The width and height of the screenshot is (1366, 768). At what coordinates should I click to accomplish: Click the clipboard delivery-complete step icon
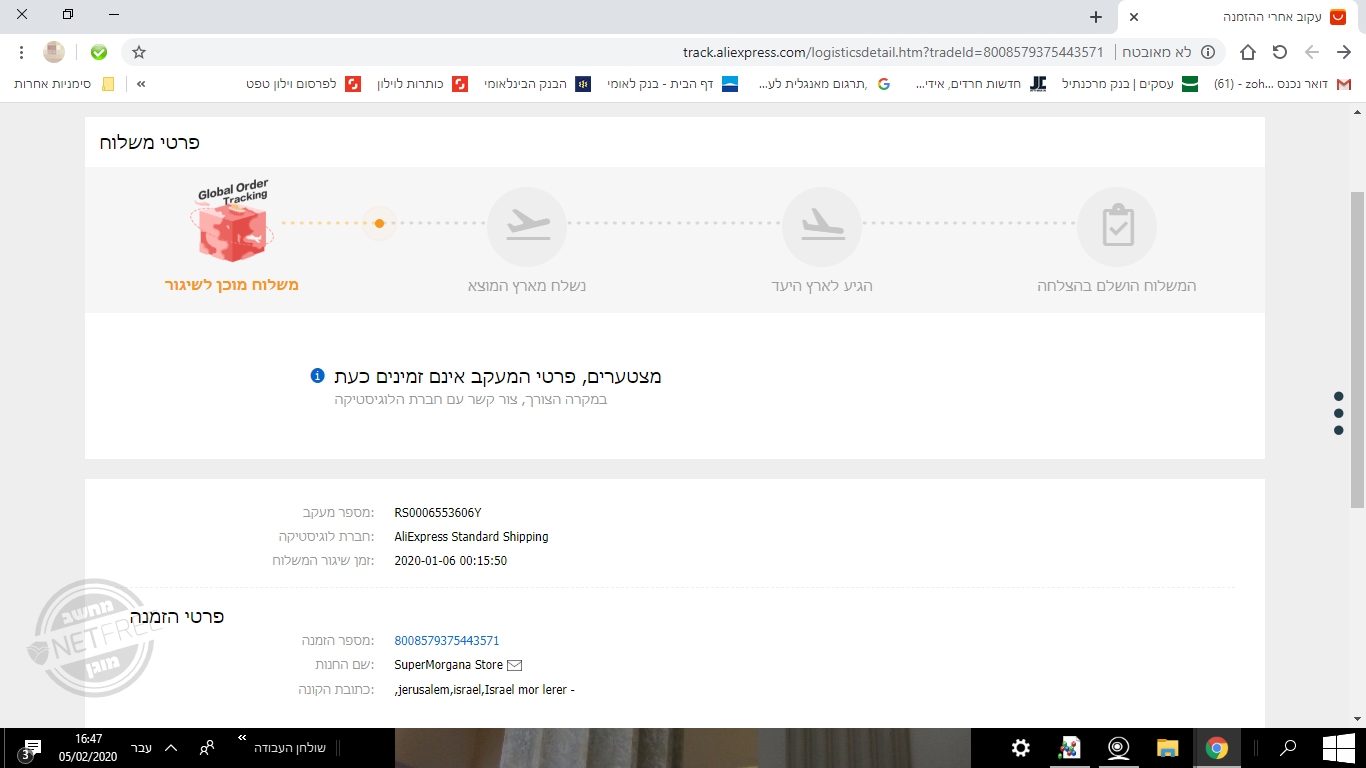pyautogui.click(x=1117, y=227)
